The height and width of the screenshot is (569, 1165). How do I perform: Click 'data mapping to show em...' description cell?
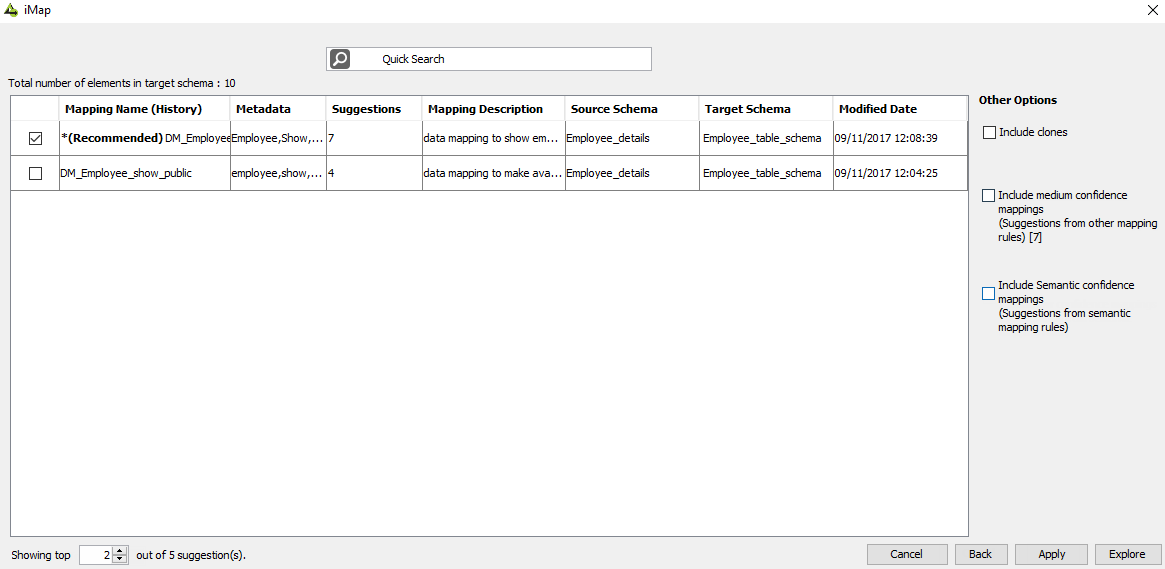point(493,138)
